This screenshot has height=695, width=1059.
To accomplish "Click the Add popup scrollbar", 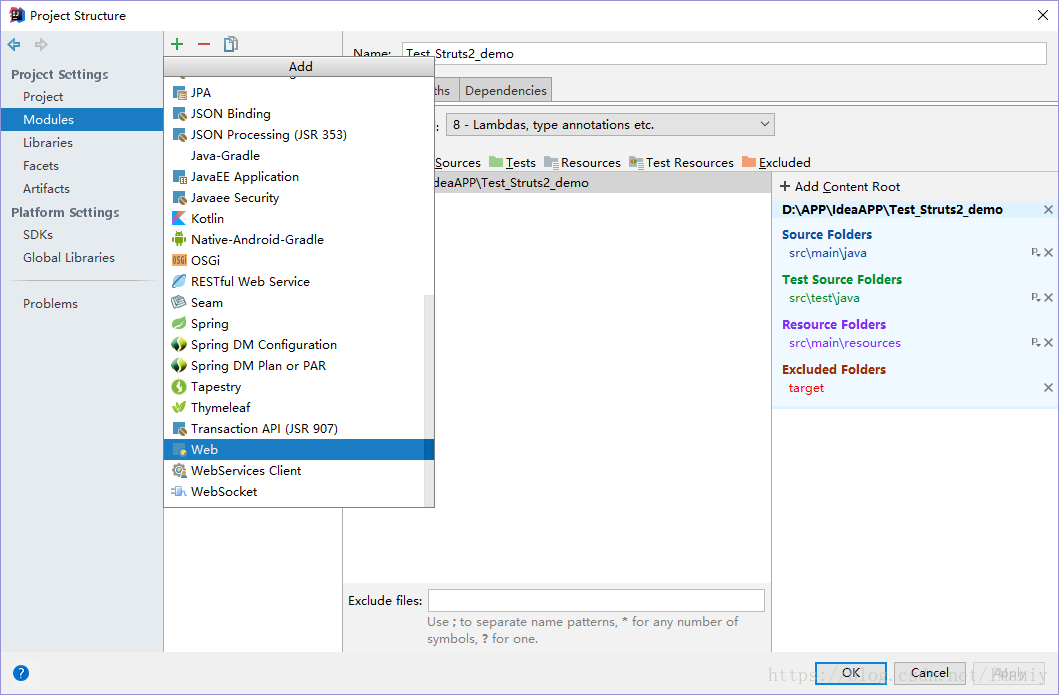I will pos(428,400).
